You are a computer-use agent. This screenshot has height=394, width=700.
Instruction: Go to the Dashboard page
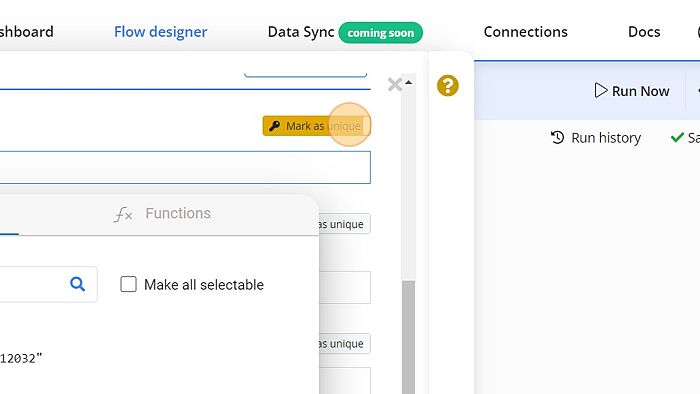point(27,32)
